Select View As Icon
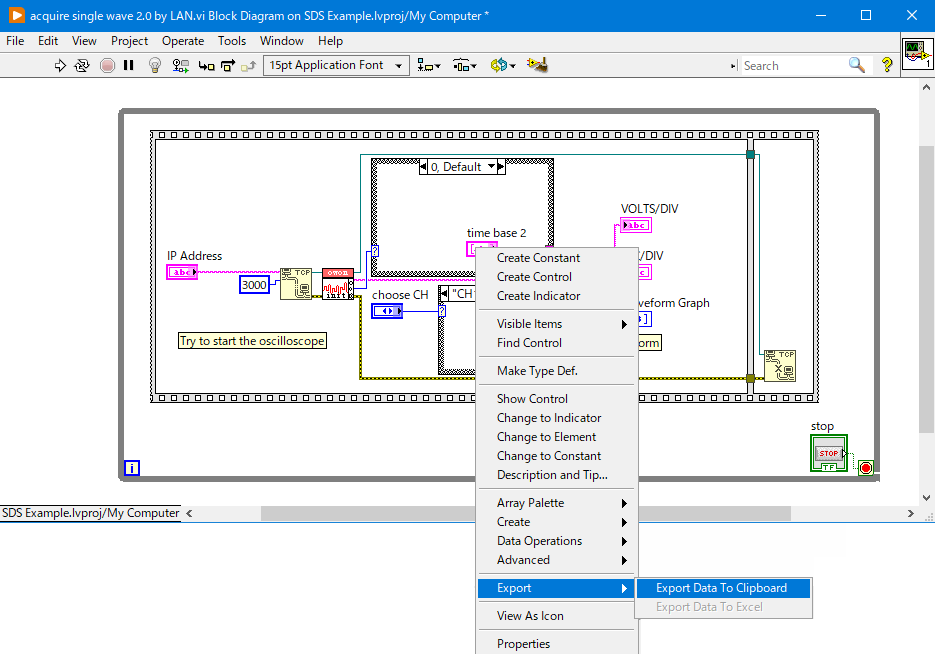This screenshot has height=654, width=935. (557, 616)
